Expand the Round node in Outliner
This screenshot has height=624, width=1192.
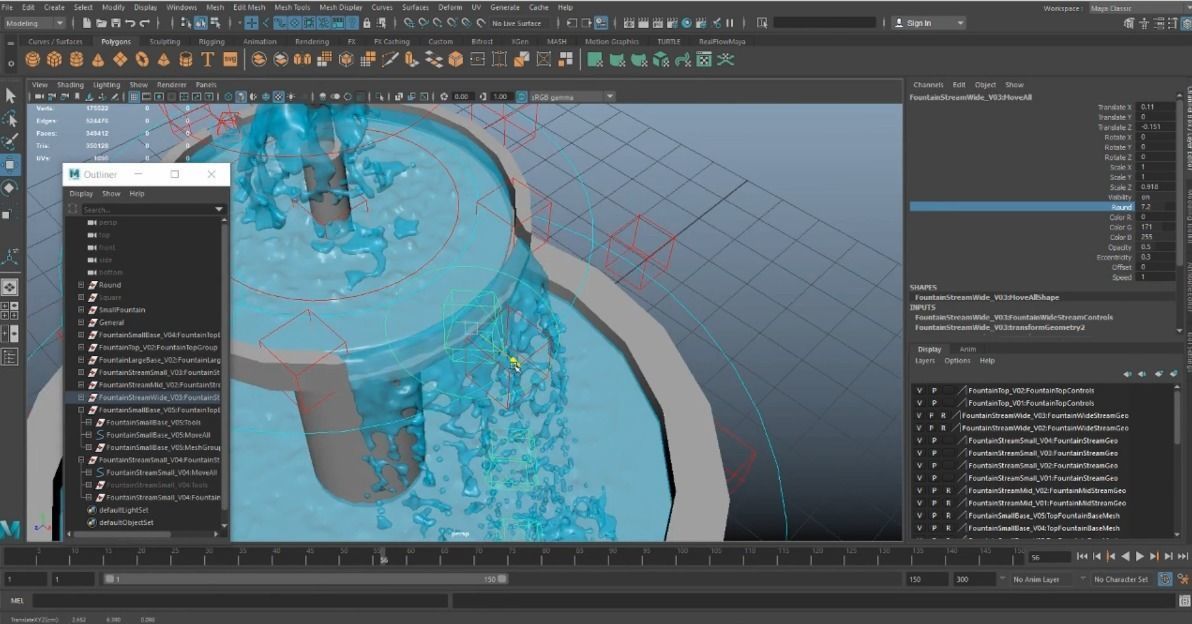pos(81,285)
